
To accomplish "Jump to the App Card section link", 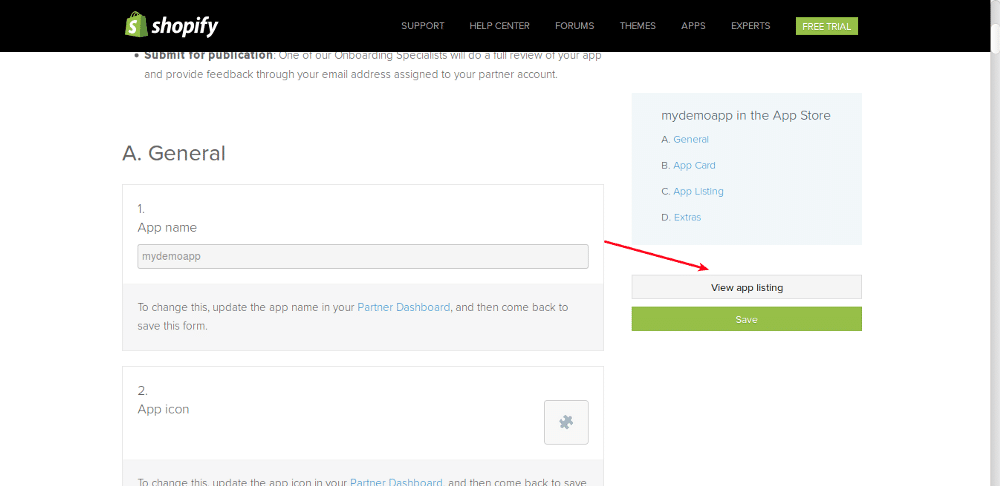I will 695,165.
